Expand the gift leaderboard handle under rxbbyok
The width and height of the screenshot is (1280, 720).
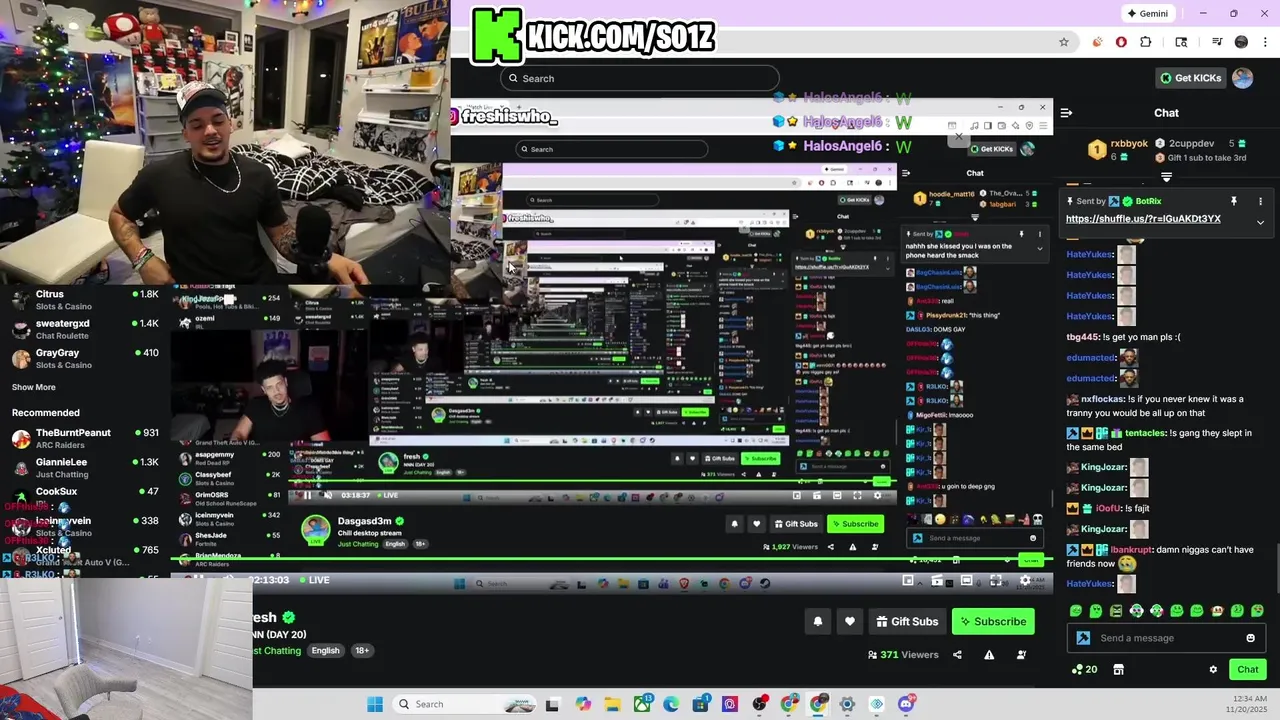click(1166, 177)
